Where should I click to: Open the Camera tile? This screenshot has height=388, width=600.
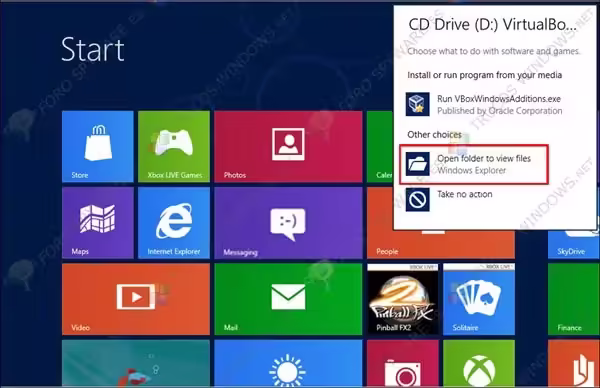tap(403, 363)
